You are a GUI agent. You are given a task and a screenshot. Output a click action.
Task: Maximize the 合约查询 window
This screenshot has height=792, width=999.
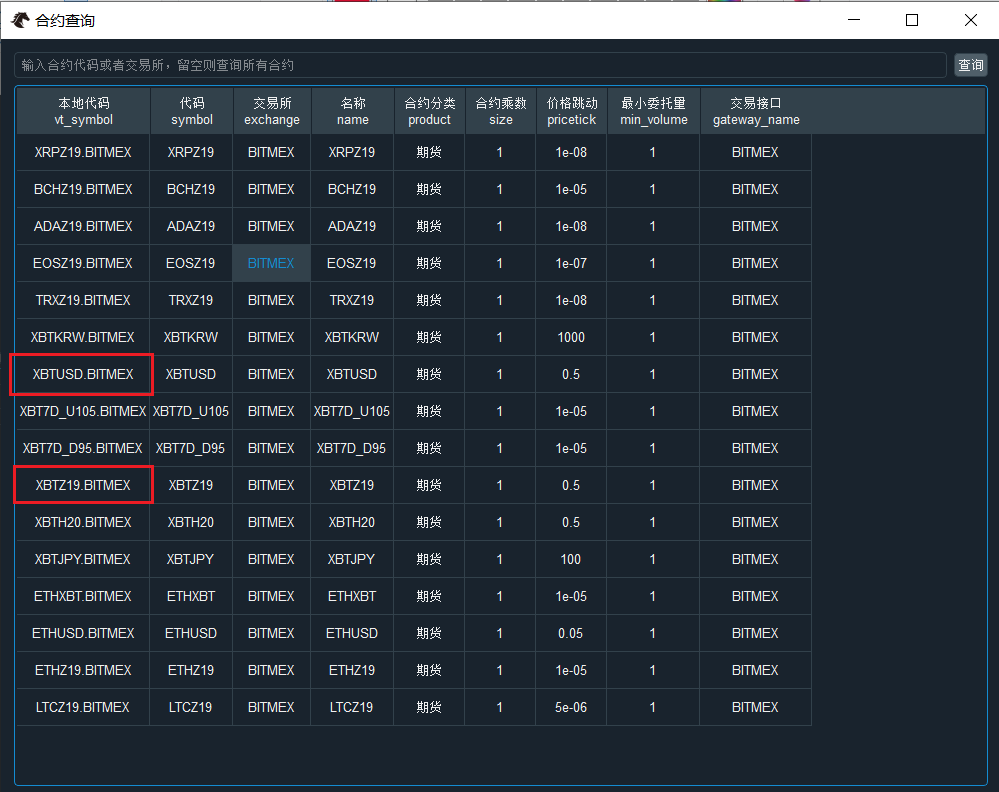point(912,20)
